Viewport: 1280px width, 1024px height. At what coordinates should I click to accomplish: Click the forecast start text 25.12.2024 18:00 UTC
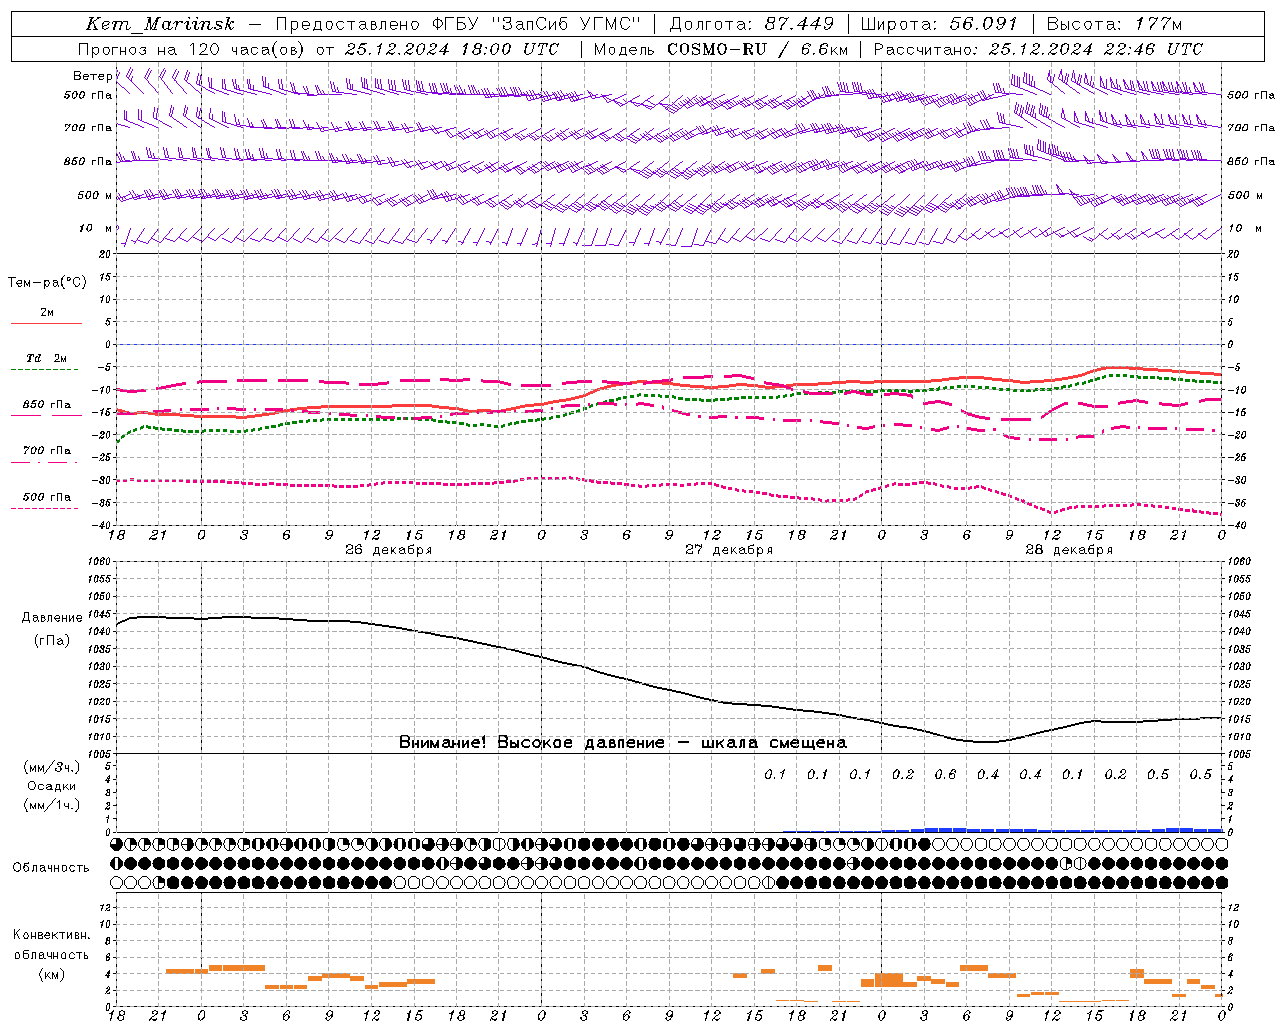click(452, 49)
